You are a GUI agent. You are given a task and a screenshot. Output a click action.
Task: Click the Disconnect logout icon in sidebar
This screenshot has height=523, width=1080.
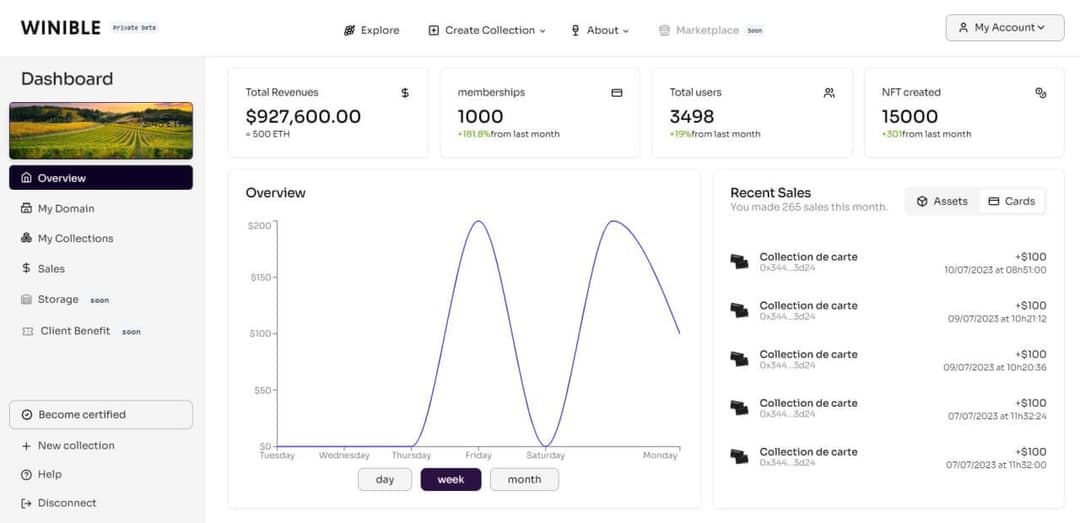(27, 503)
